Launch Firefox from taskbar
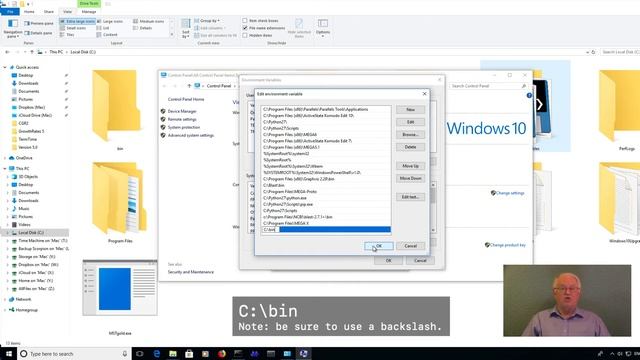Screen dimensions: 640x360 coord(222,353)
